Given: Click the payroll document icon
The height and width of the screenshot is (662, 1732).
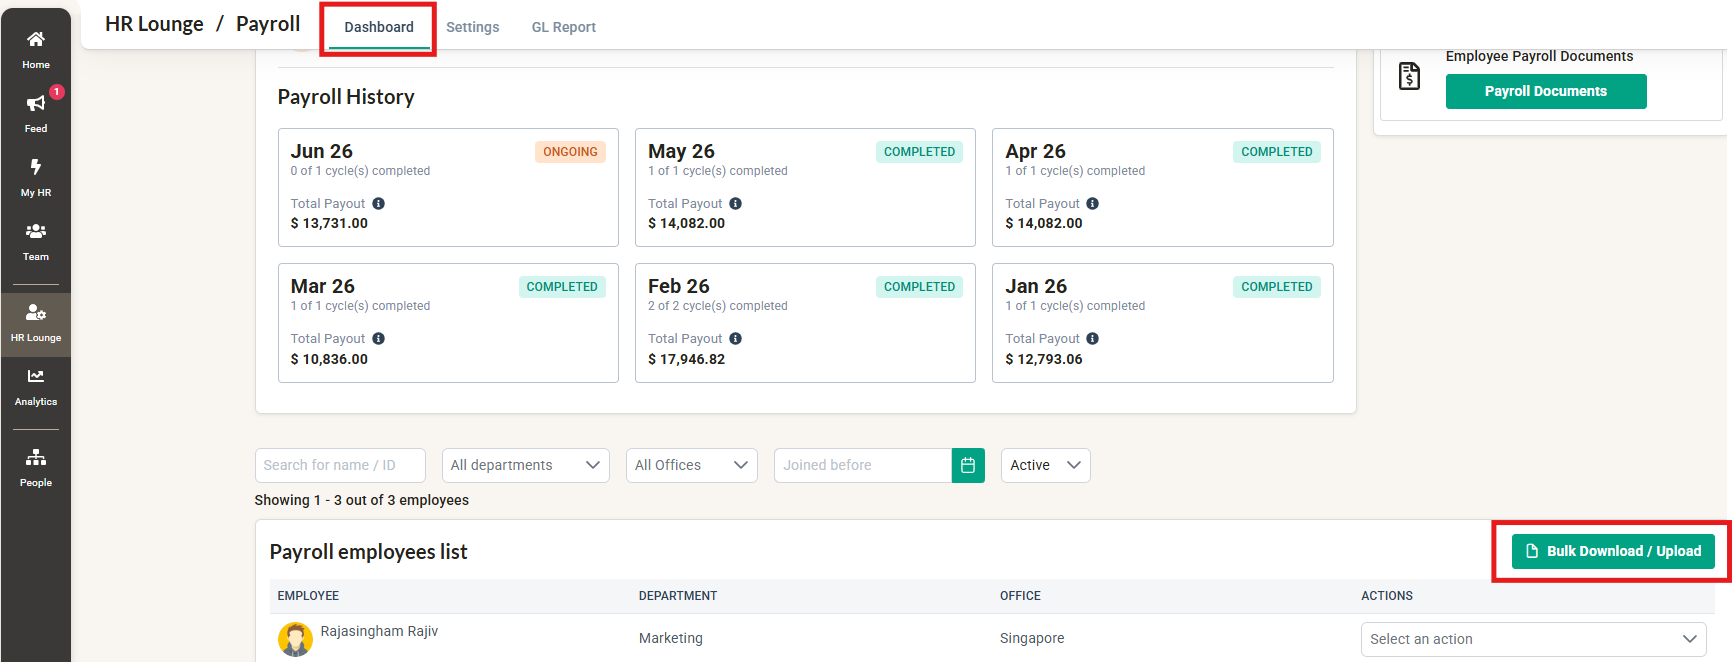Looking at the screenshot, I should pos(1409,75).
